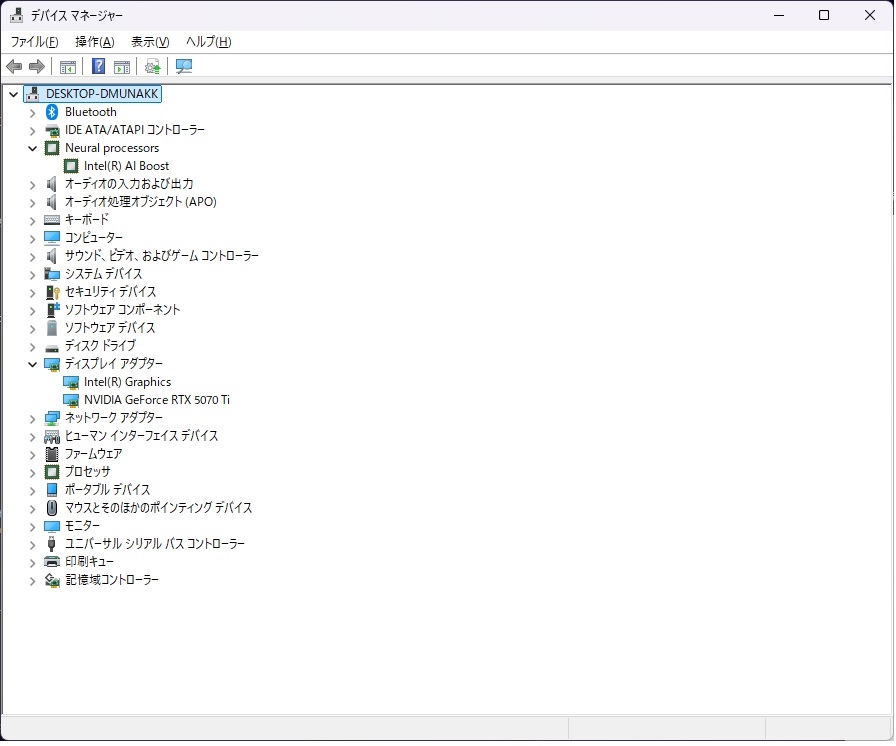
Task: Click the NVIDIA GeForce RTX 5070 Ti icon
Action: [x=71, y=400]
